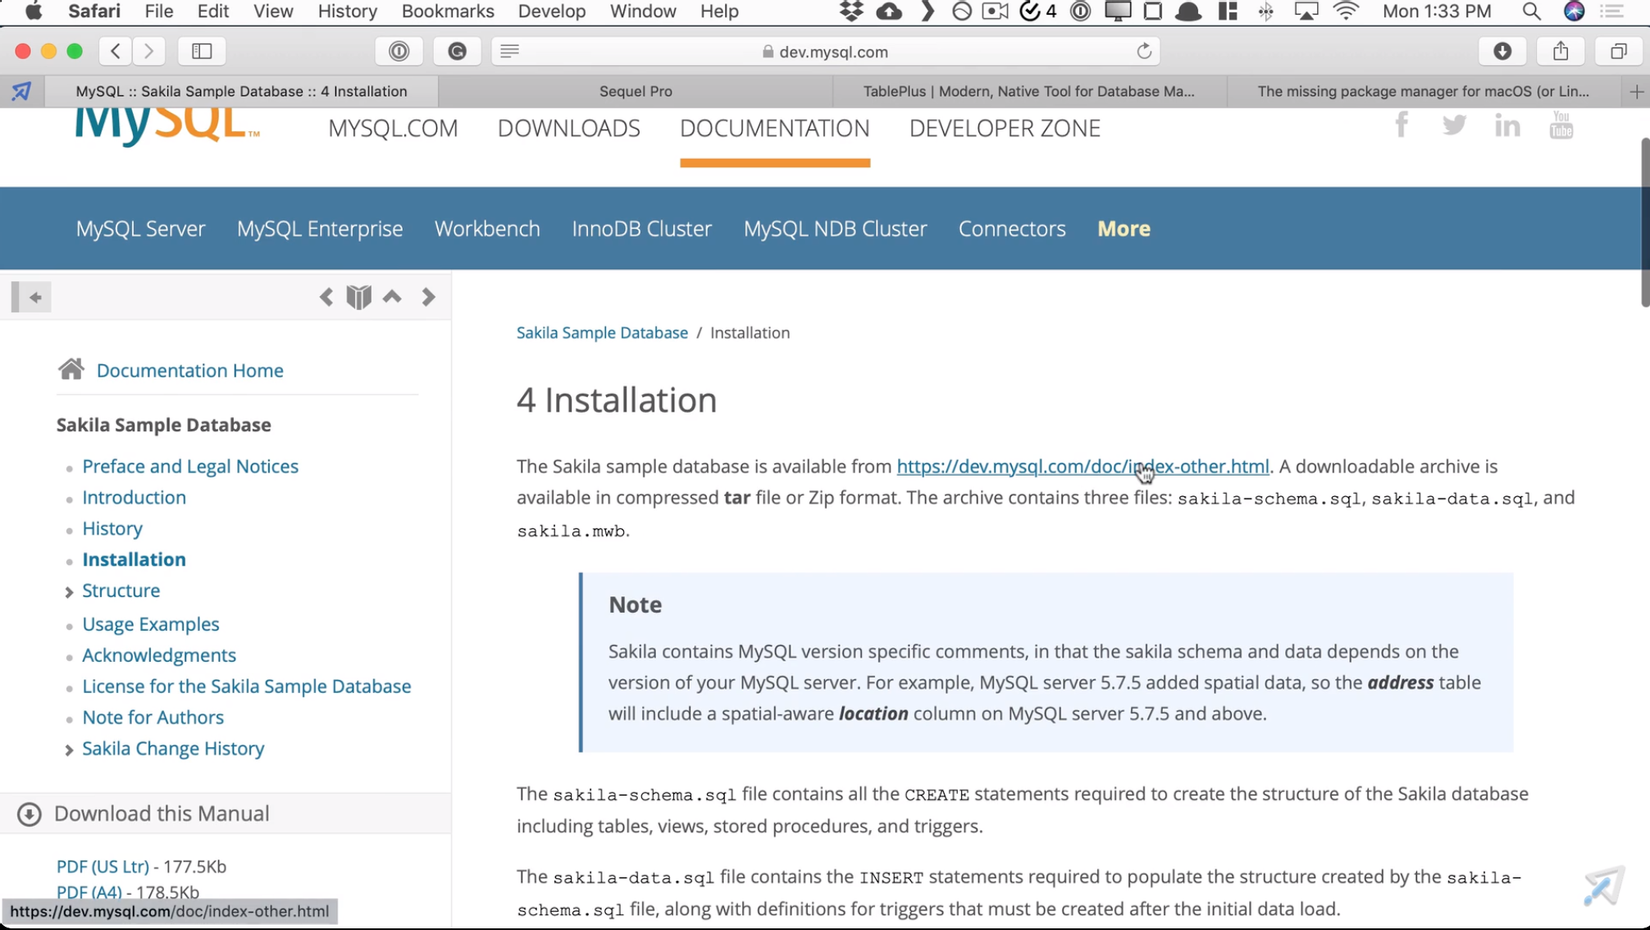Open Spotlight search in menu bar
This screenshot has width=1650, height=930.
pos(1531,12)
